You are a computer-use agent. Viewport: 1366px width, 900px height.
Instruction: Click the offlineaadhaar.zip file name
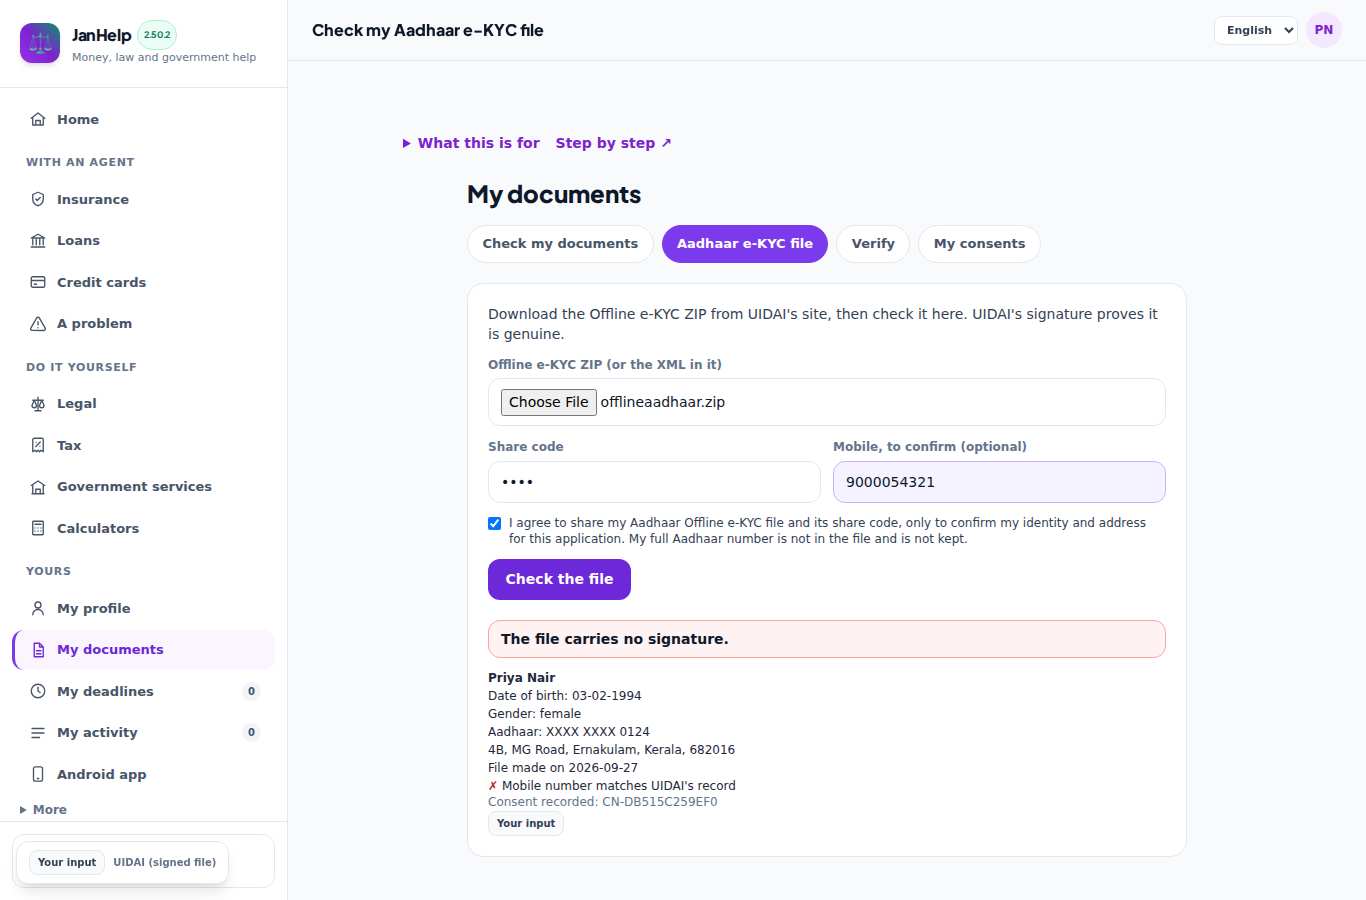(663, 402)
